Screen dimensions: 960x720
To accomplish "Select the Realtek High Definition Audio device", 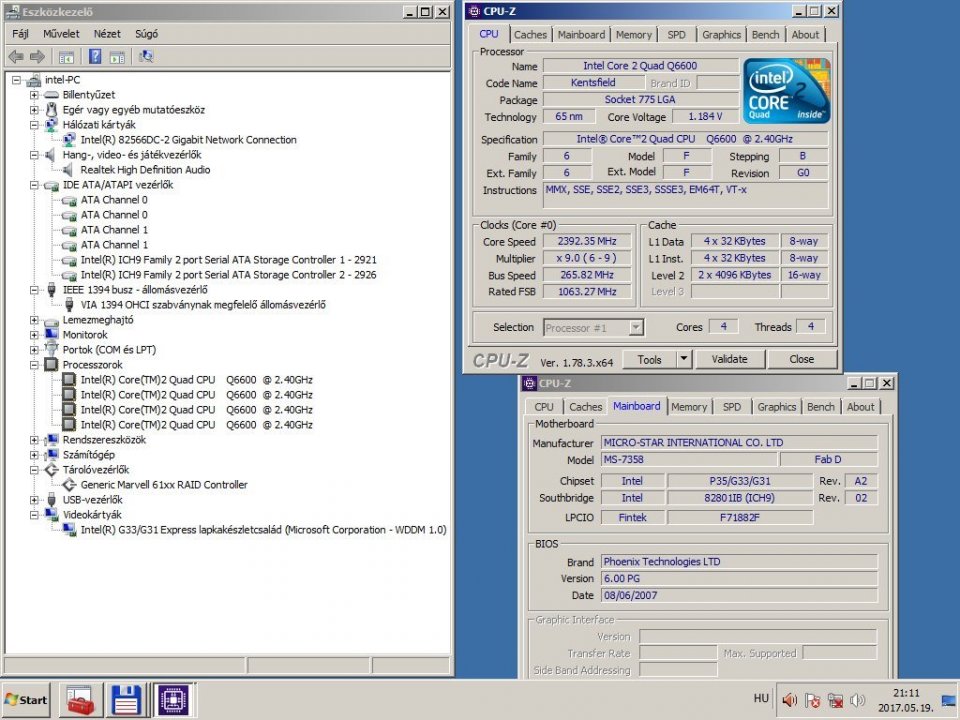I will pos(145,170).
